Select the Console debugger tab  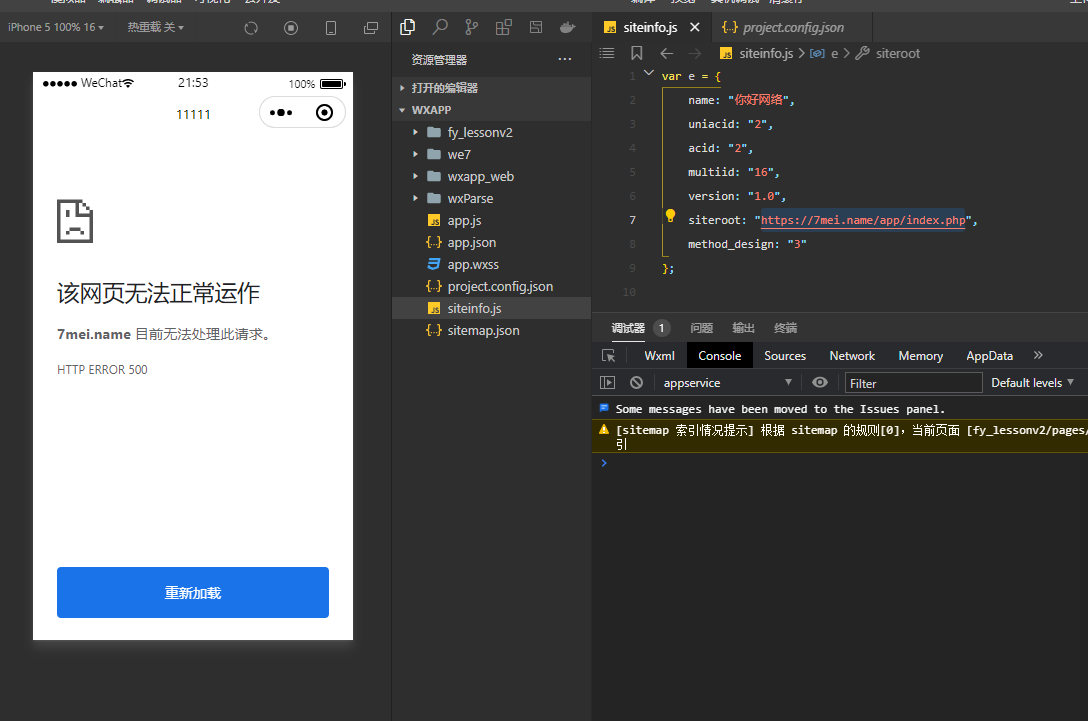tap(720, 355)
